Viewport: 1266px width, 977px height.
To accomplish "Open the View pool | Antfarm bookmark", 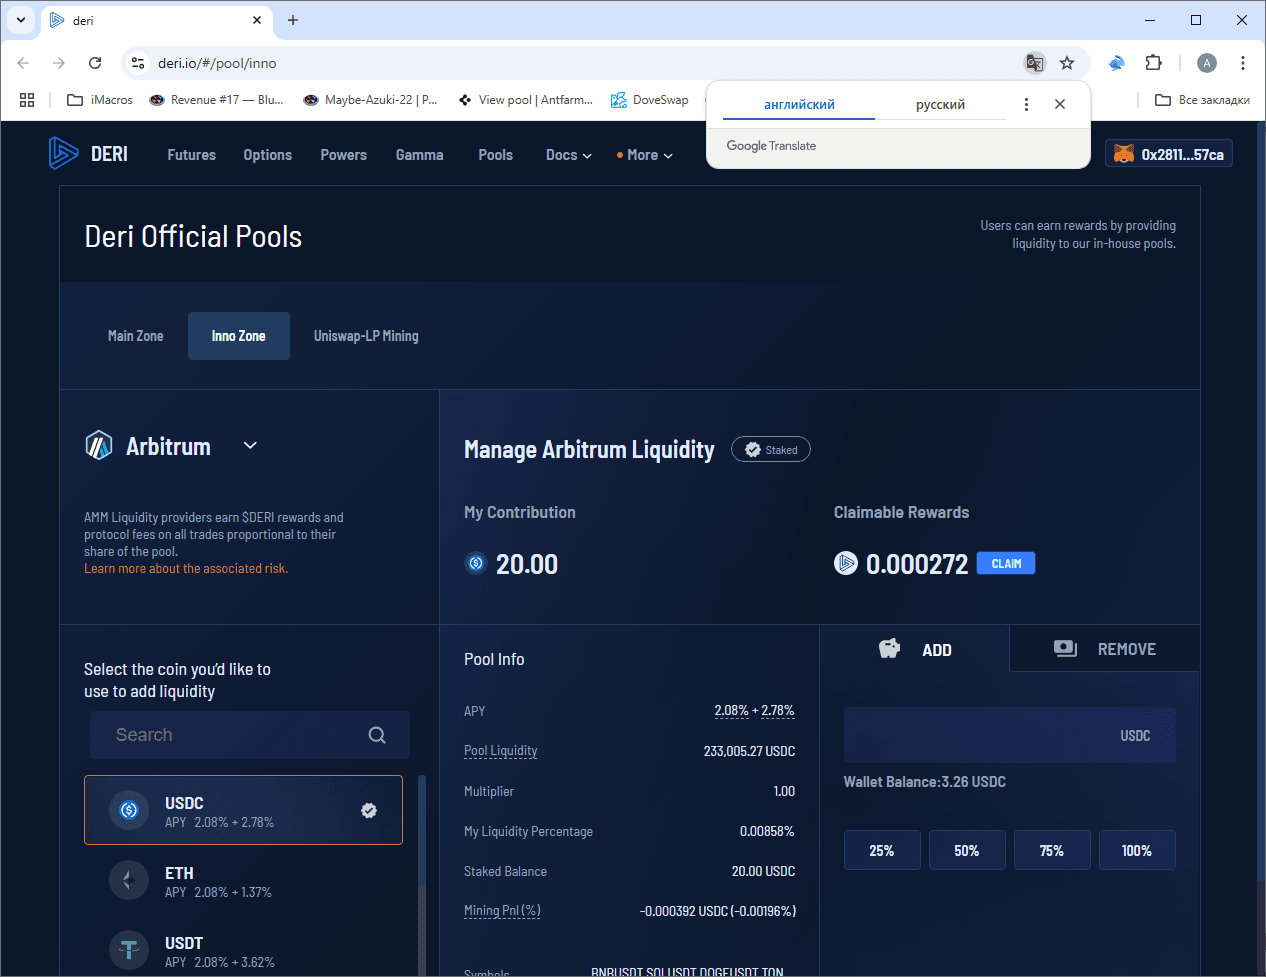I will 526,100.
